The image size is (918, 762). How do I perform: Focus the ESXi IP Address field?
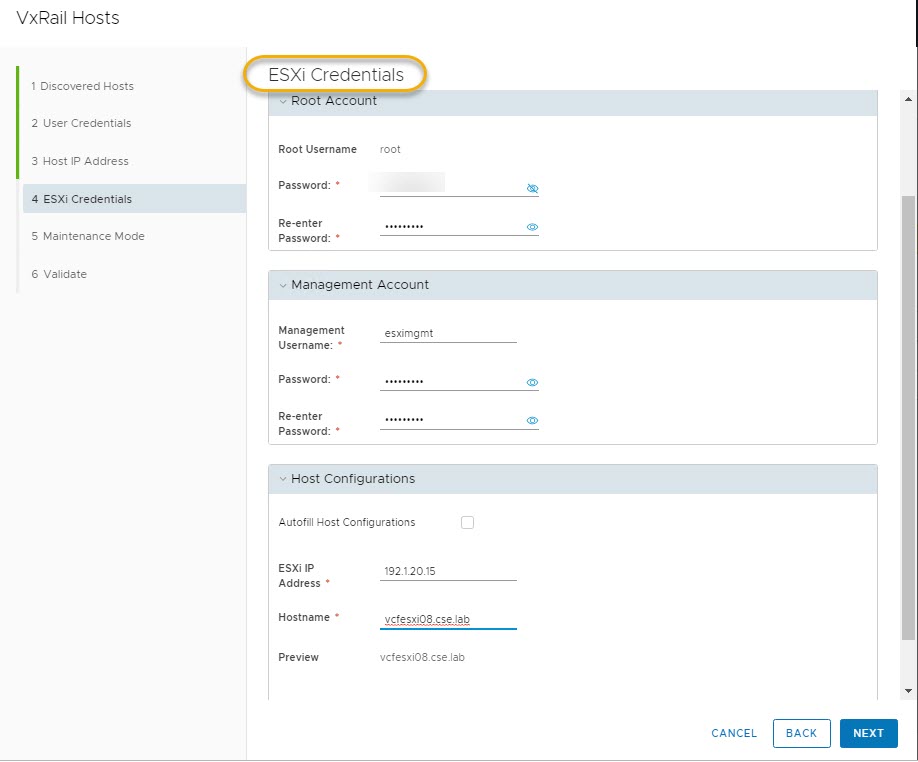(x=448, y=572)
